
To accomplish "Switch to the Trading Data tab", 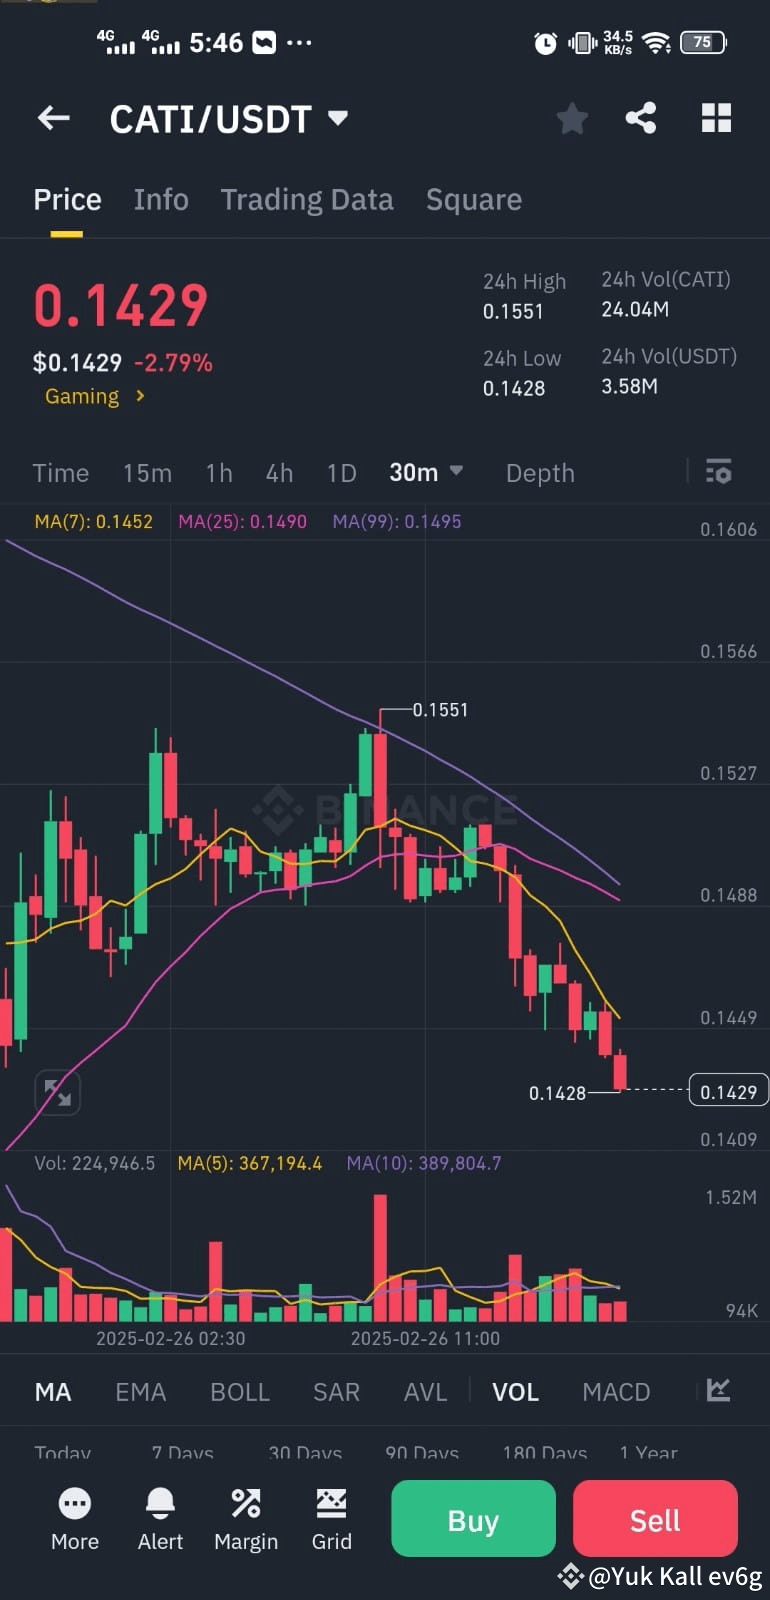I will click(307, 199).
